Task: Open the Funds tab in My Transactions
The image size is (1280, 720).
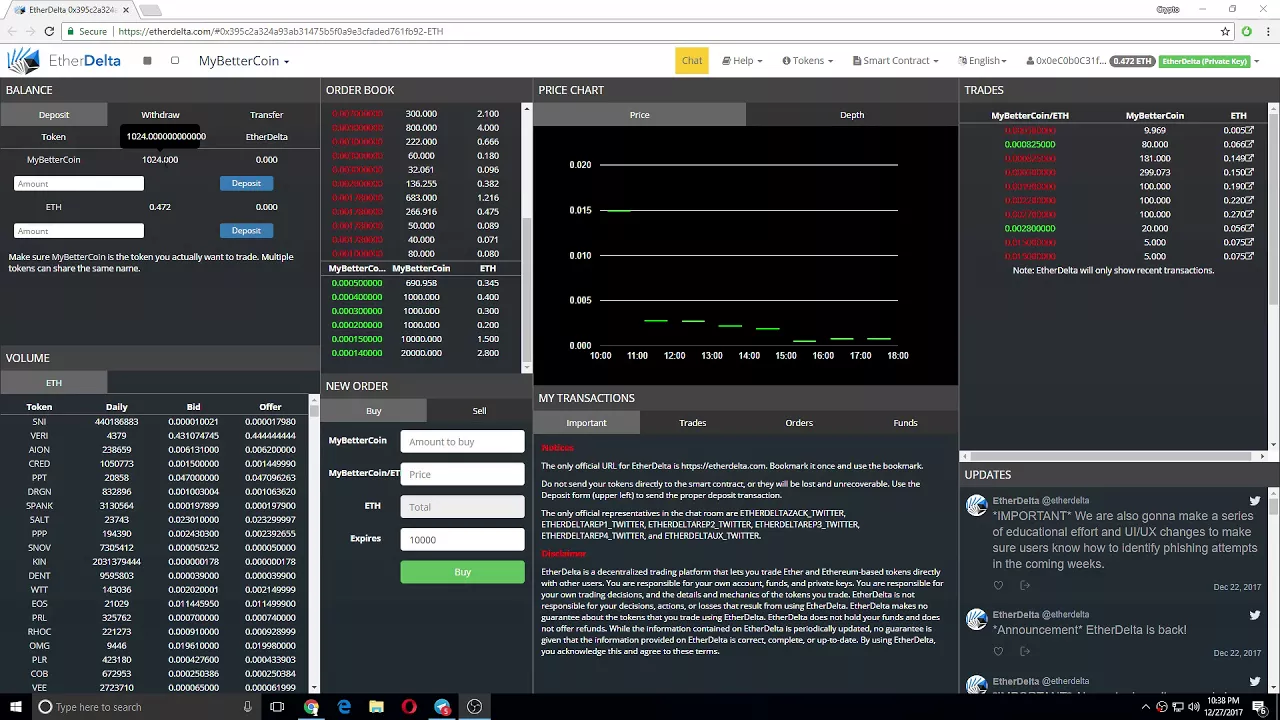Action: coord(905,423)
